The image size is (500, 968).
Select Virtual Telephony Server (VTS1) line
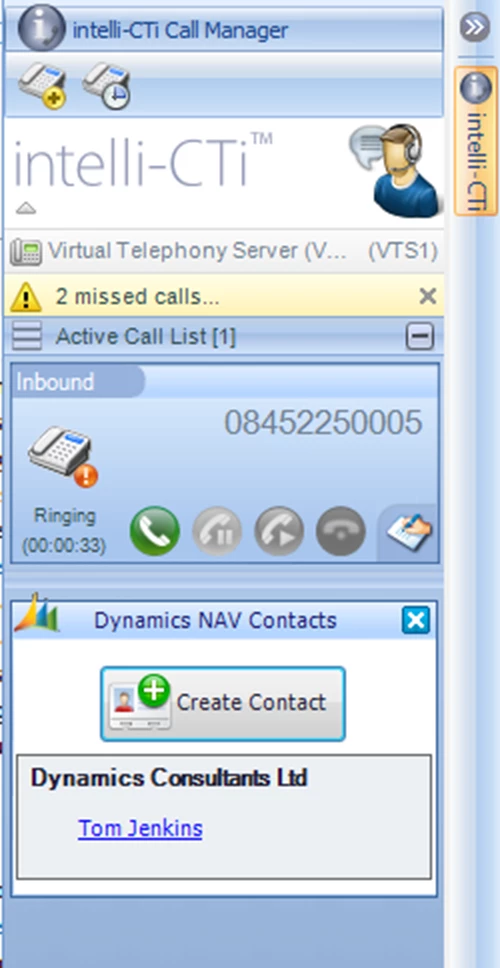click(x=224, y=251)
